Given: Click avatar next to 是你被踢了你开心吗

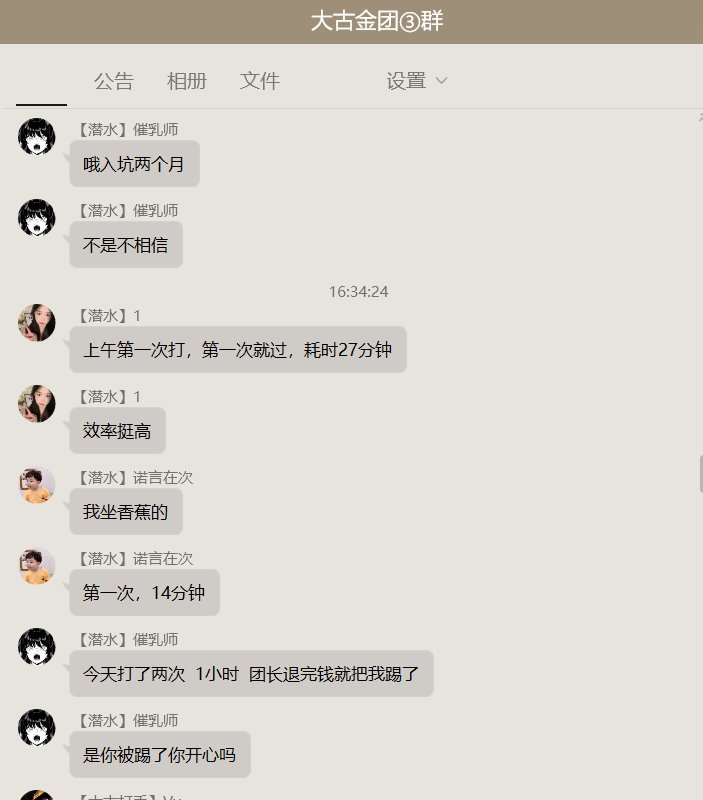Looking at the screenshot, I should coord(37,728).
